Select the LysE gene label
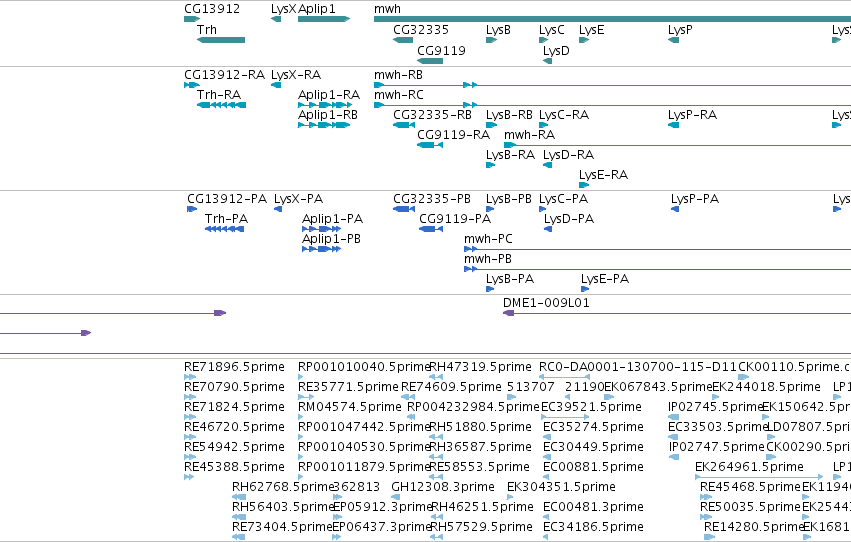 pyautogui.click(x=592, y=30)
